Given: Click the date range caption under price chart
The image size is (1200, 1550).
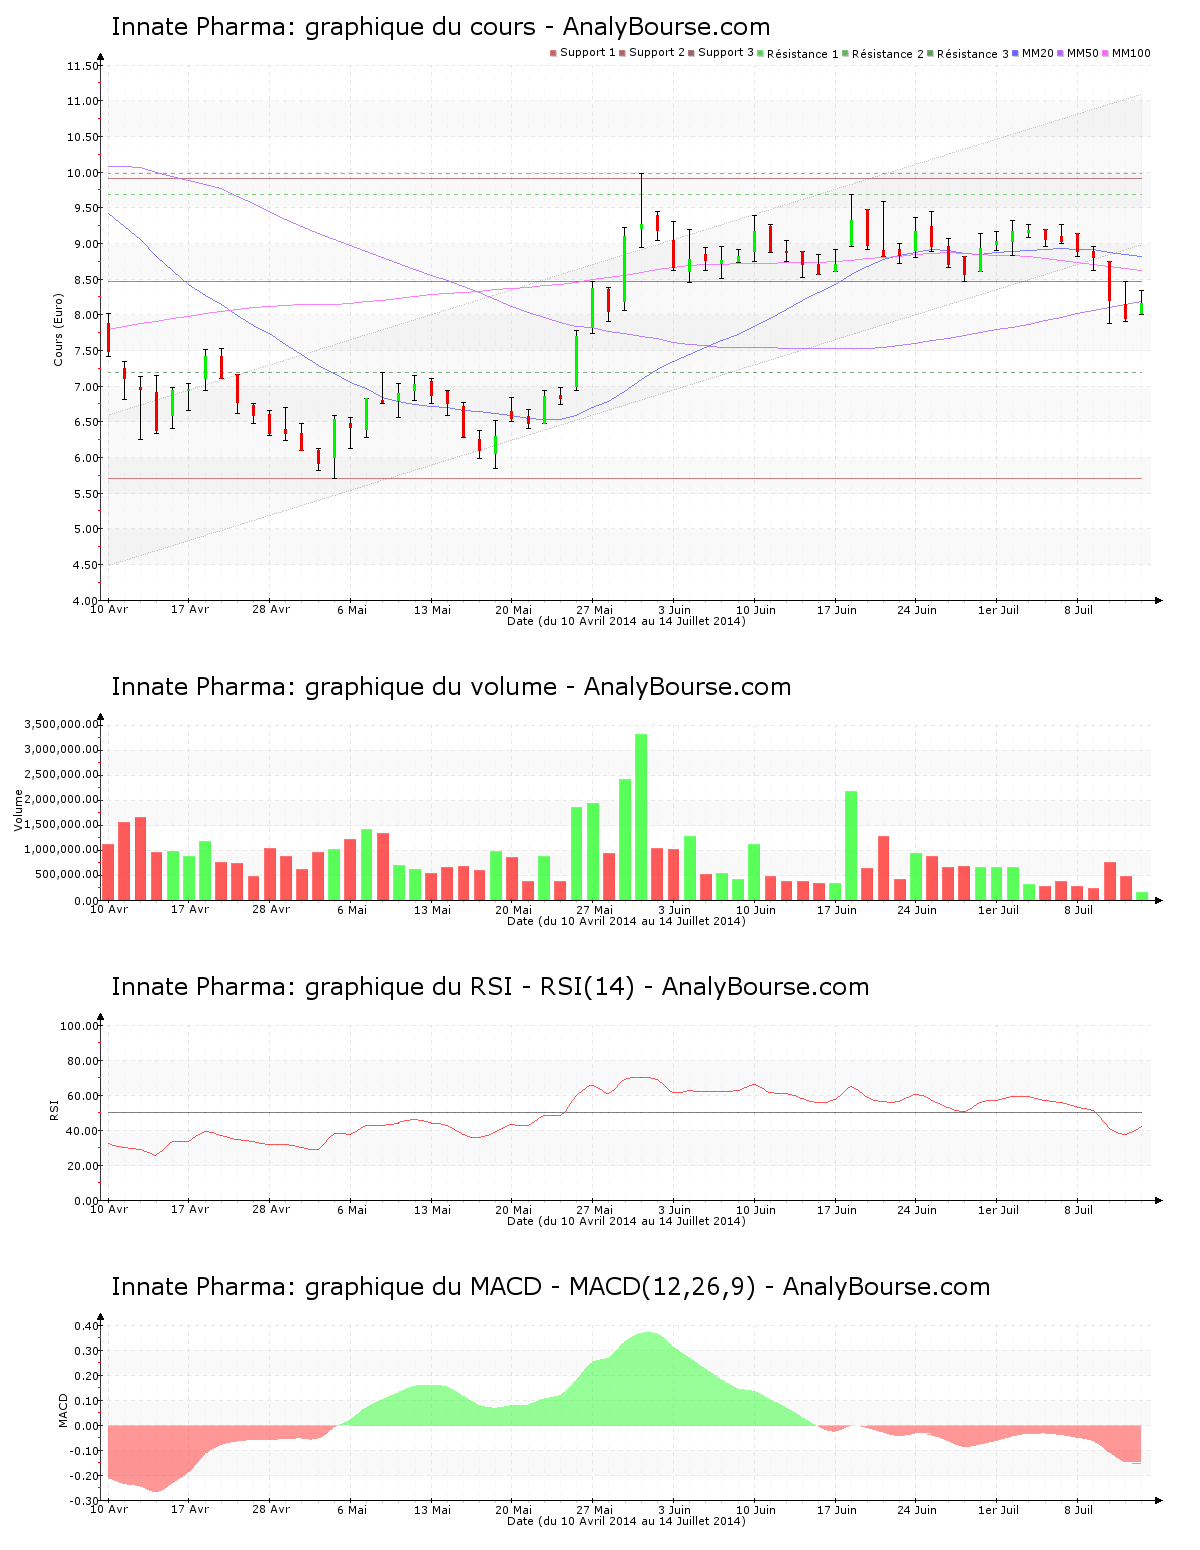Looking at the screenshot, I should coord(626,621).
